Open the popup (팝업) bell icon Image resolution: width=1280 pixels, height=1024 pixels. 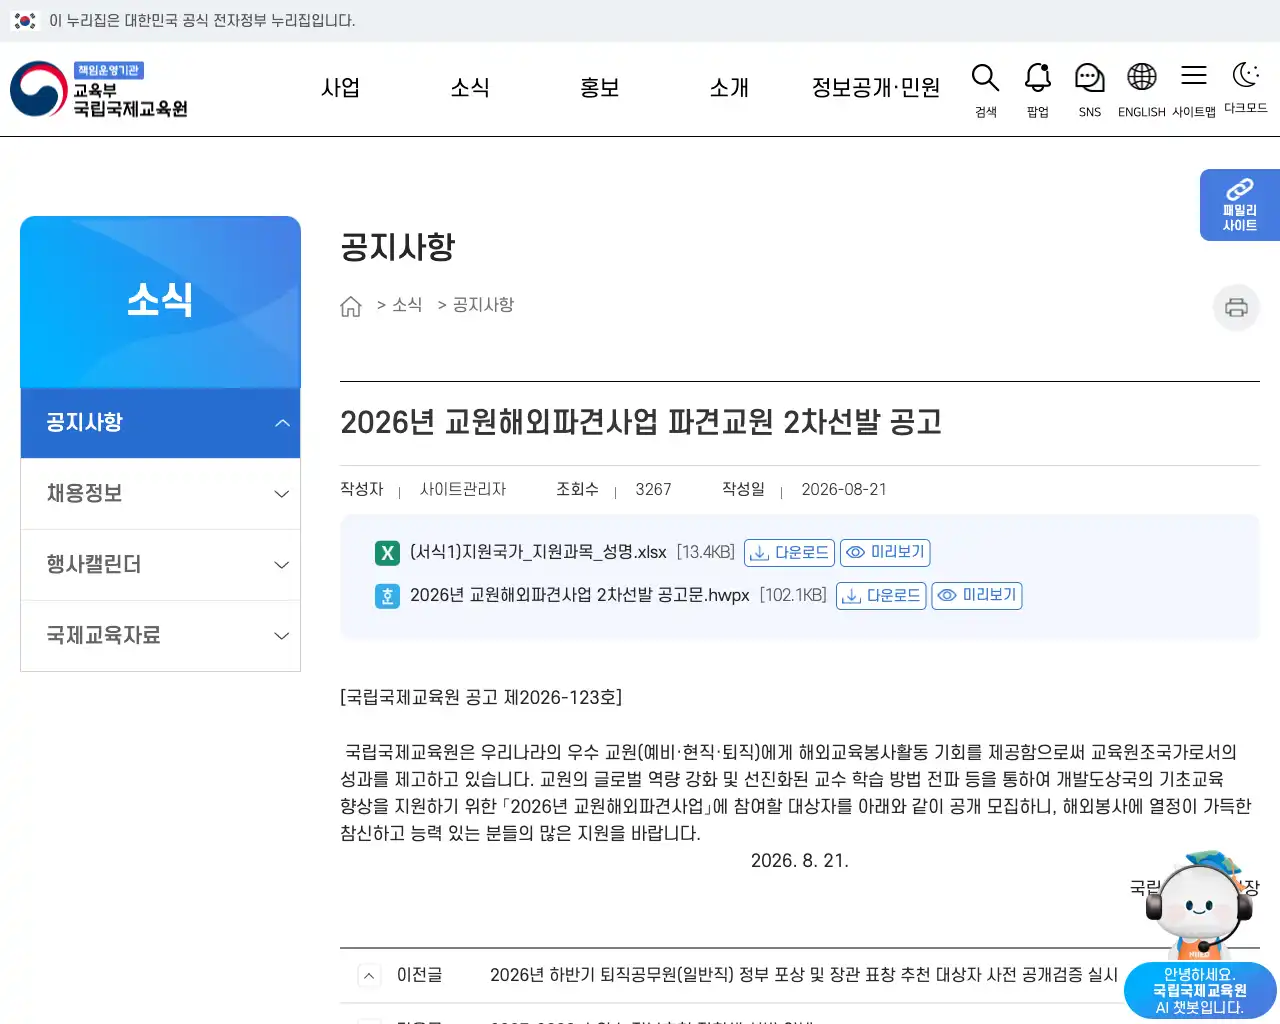coord(1038,90)
